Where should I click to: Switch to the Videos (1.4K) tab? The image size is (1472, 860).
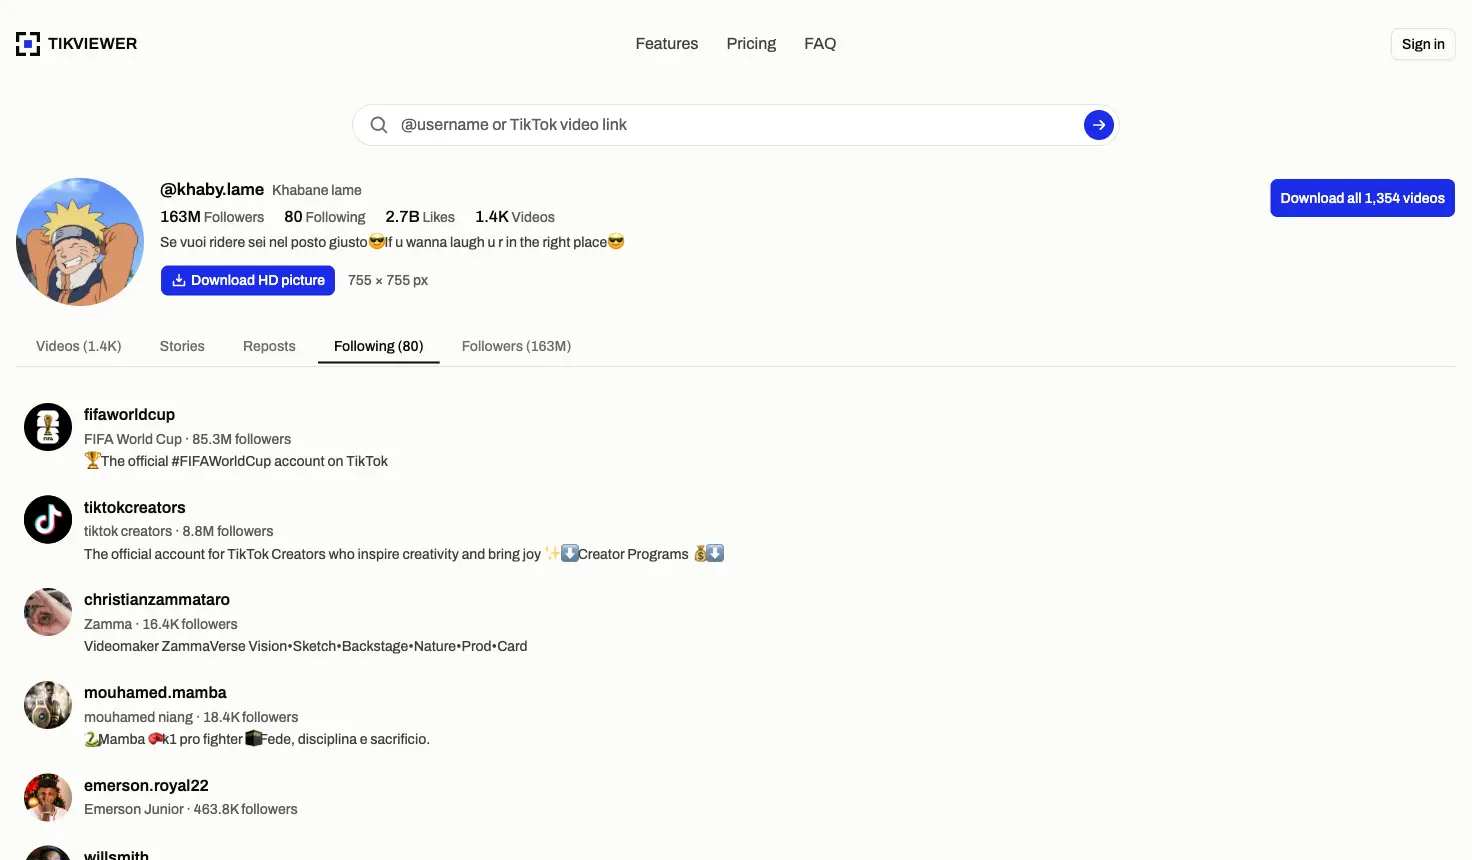(79, 346)
